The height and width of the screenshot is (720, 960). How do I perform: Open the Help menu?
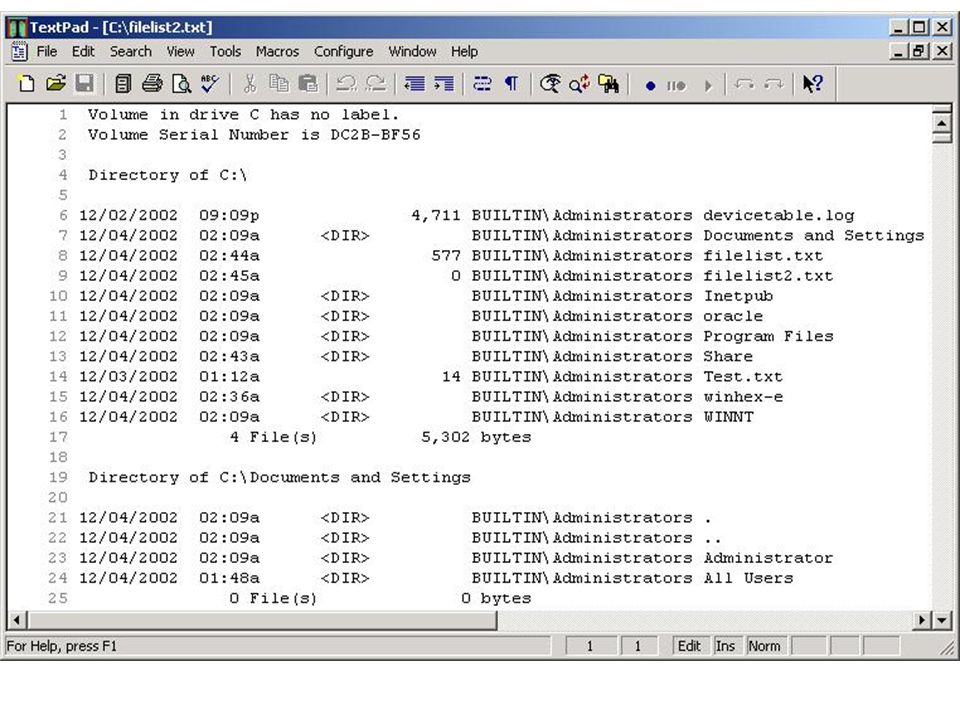[x=464, y=51]
